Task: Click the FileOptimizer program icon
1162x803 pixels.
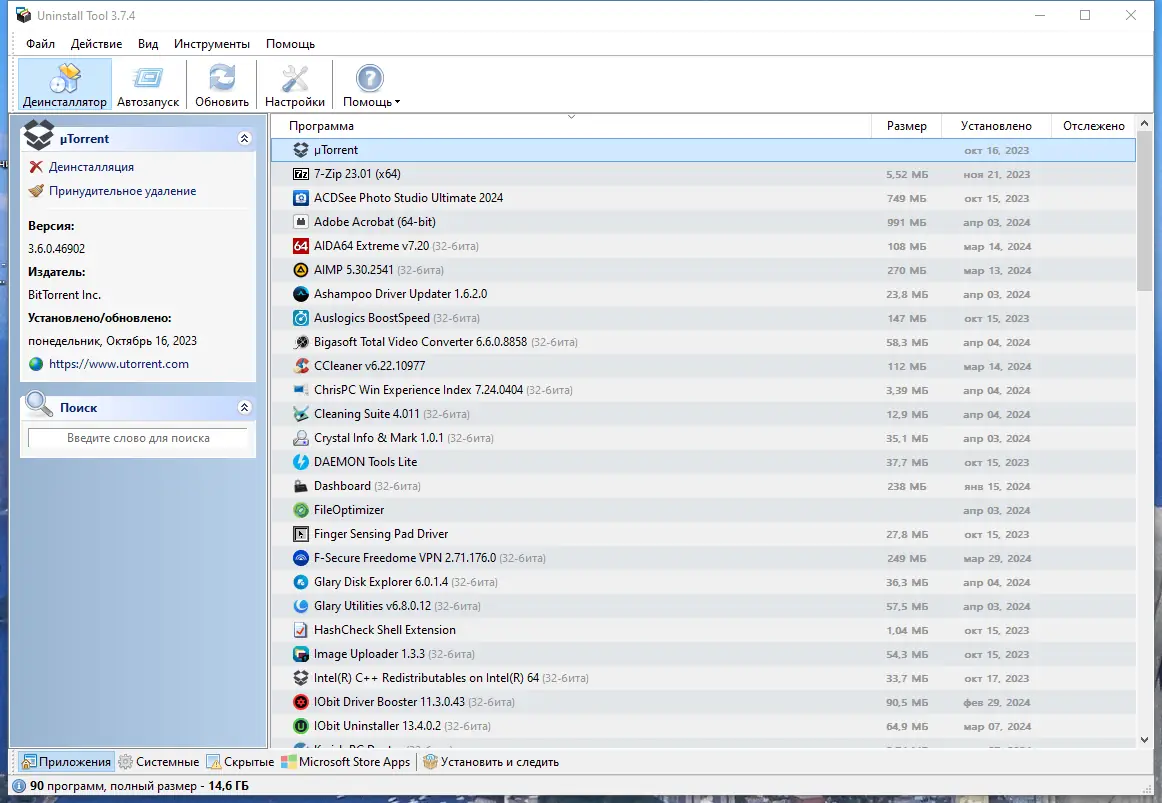Action: point(300,510)
